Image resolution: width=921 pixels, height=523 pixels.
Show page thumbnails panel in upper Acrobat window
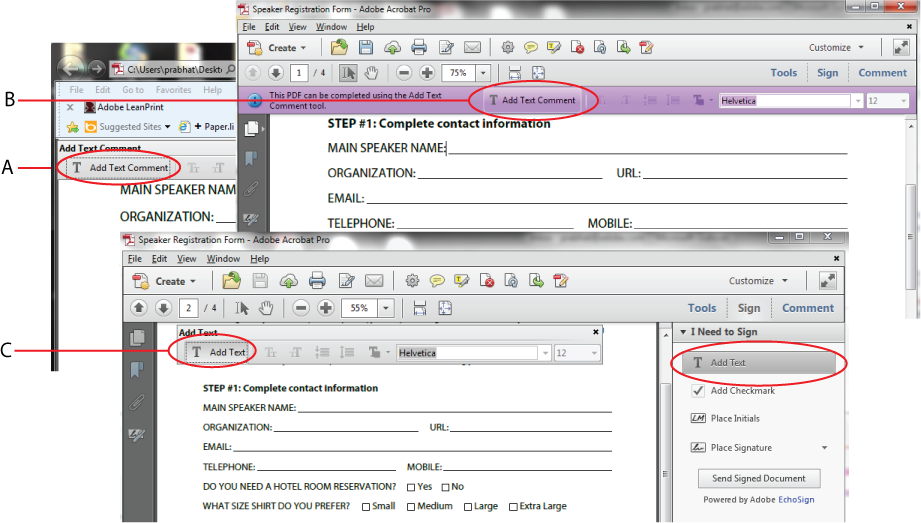[x=251, y=128]
